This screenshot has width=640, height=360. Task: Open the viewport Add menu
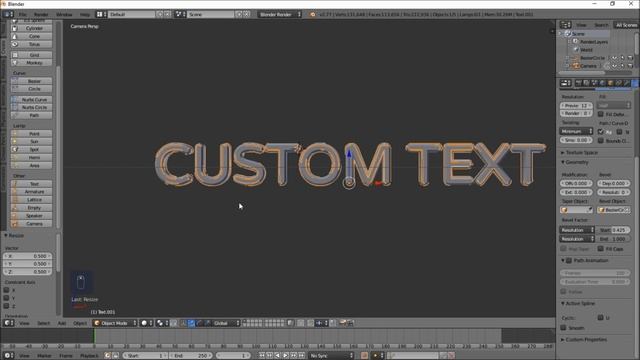pos(62,323)
